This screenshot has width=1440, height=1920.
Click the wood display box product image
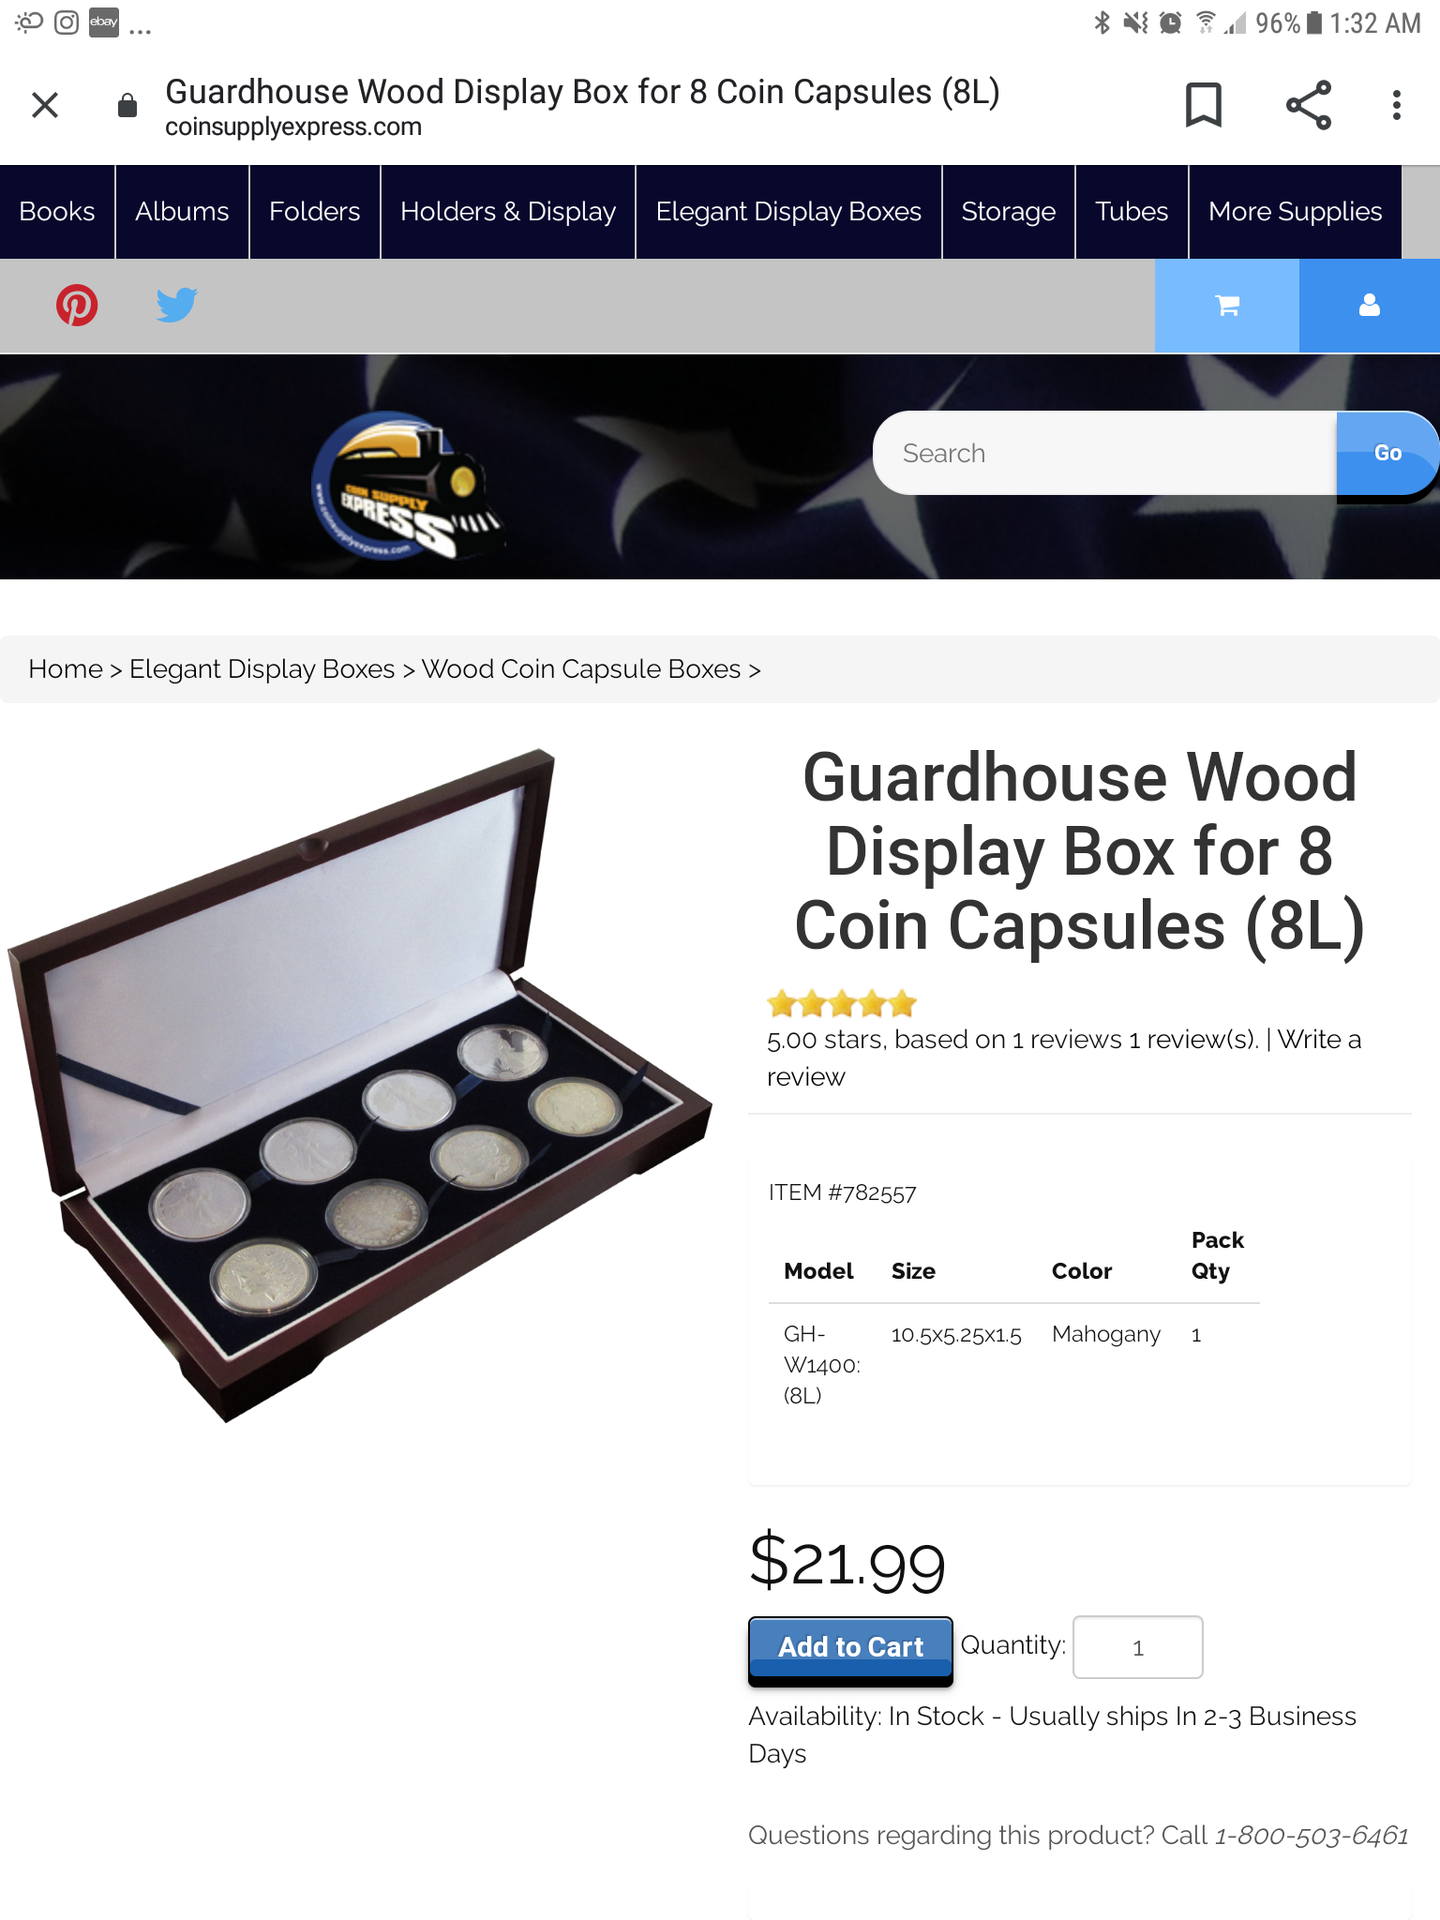[x=358, y=1085]
